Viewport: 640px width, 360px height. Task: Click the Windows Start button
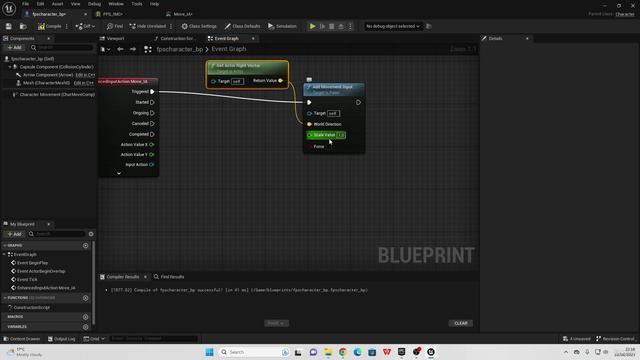click(x=209, y=352)
